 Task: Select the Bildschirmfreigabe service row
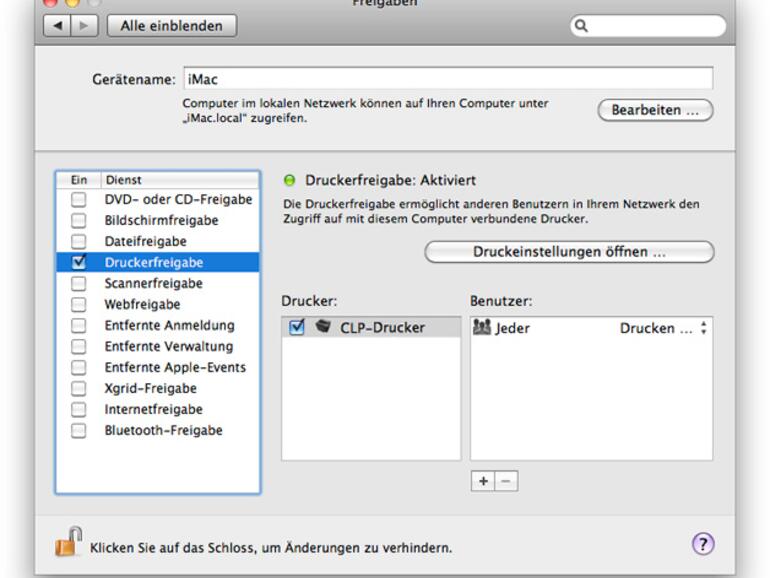pyautogui.click(x=158, y=220)
